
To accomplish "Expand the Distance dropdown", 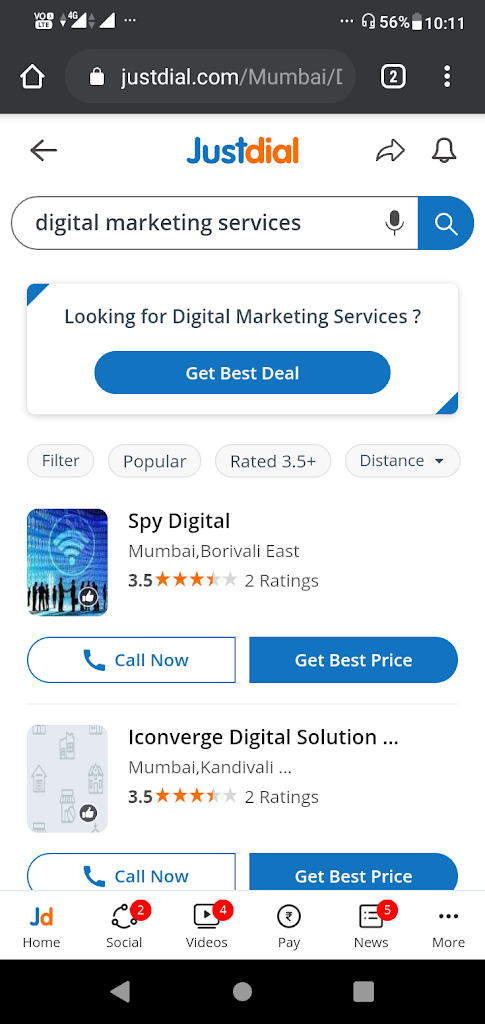I will 402,461.
